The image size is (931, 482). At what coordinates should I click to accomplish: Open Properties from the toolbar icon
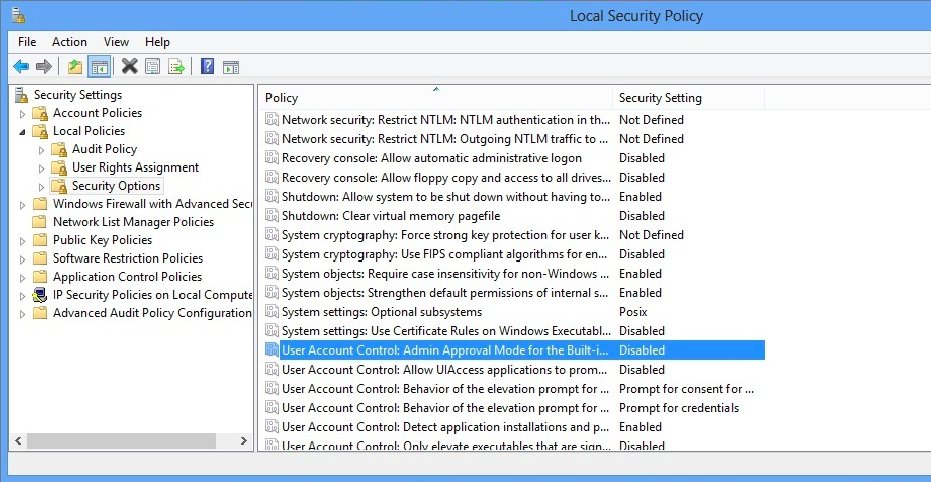(153, 66)
